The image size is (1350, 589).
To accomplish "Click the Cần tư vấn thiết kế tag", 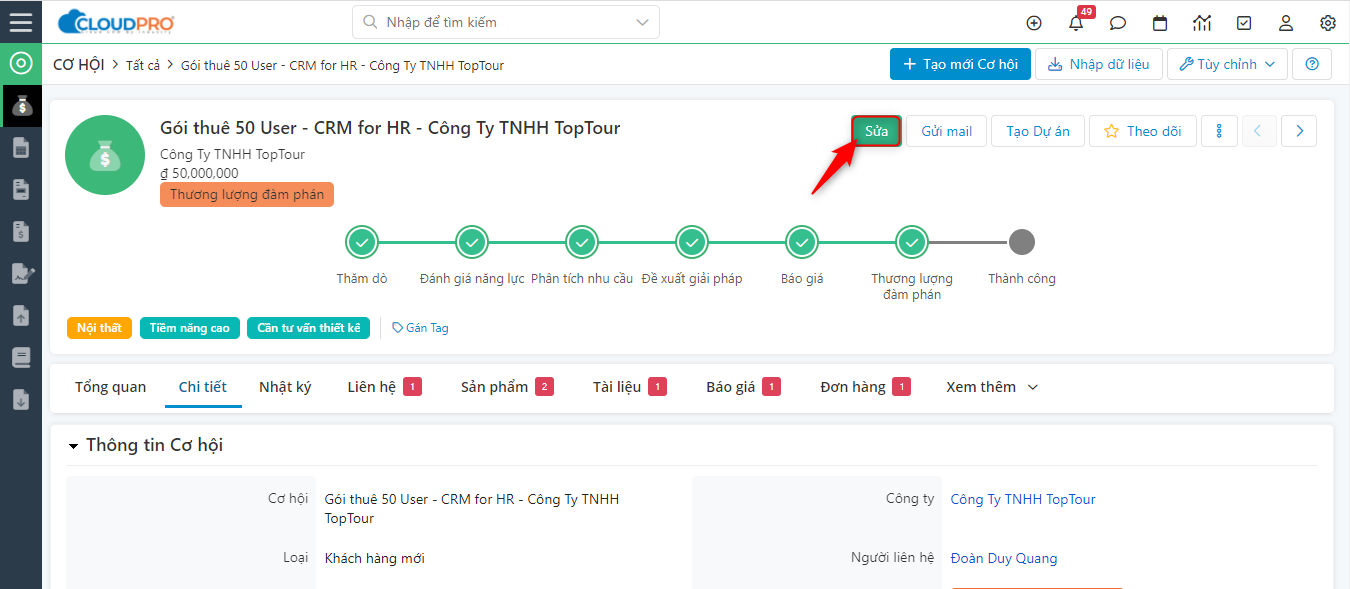I will (x=309, y=328).
